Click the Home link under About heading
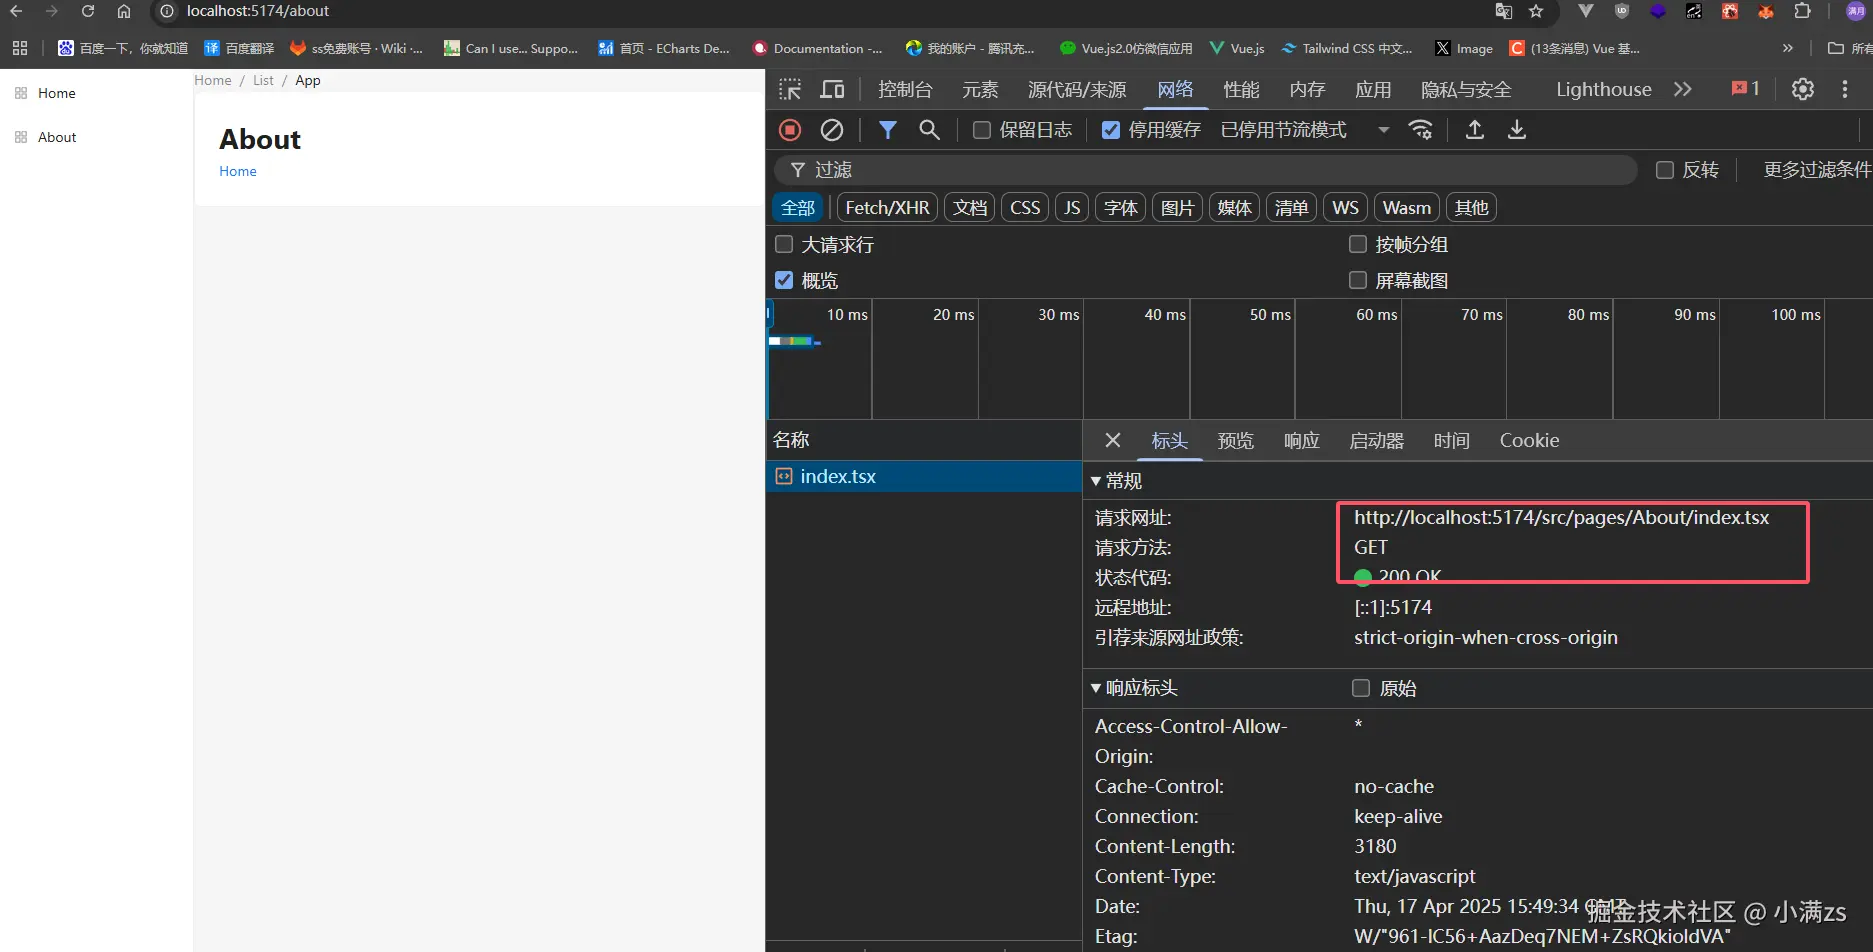This screenshot has width=1873, height=952. click(238, 171)
